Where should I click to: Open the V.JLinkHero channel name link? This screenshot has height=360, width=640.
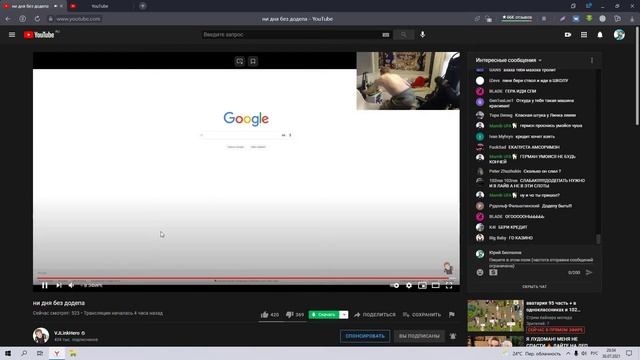[x=67, y=333]
